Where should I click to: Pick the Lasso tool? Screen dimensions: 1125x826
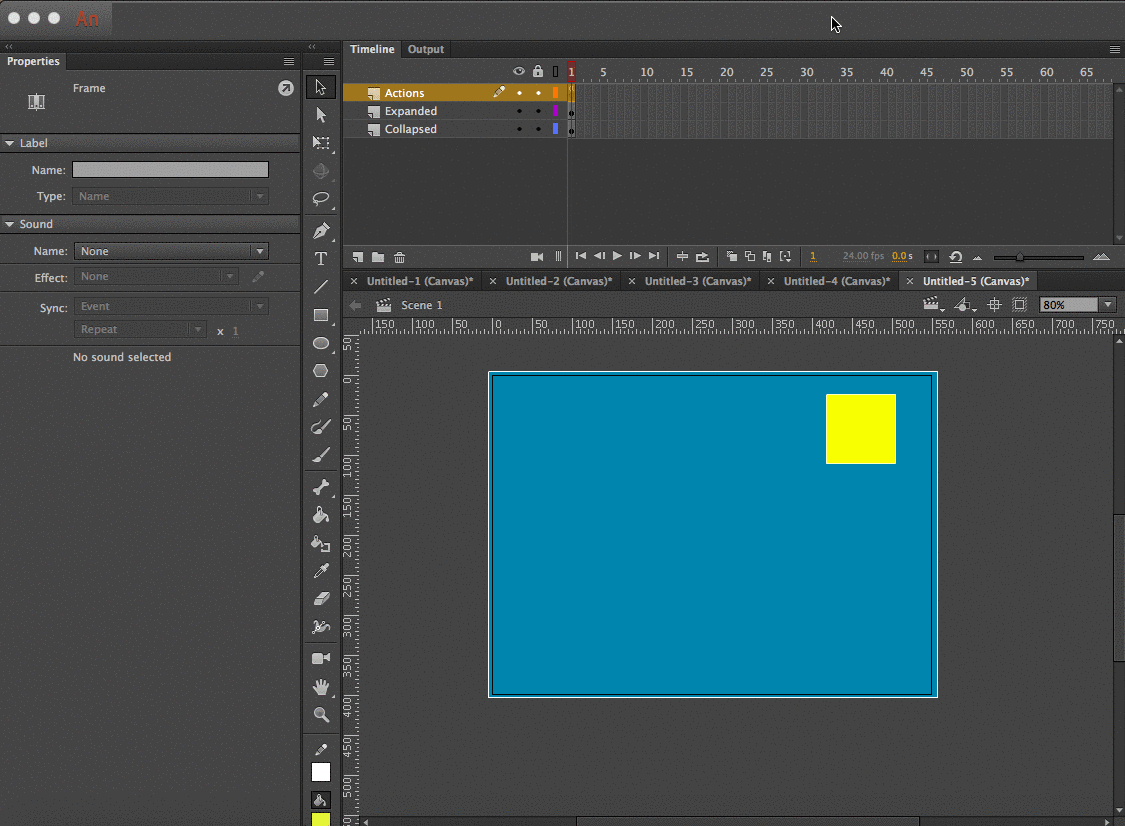320,198
